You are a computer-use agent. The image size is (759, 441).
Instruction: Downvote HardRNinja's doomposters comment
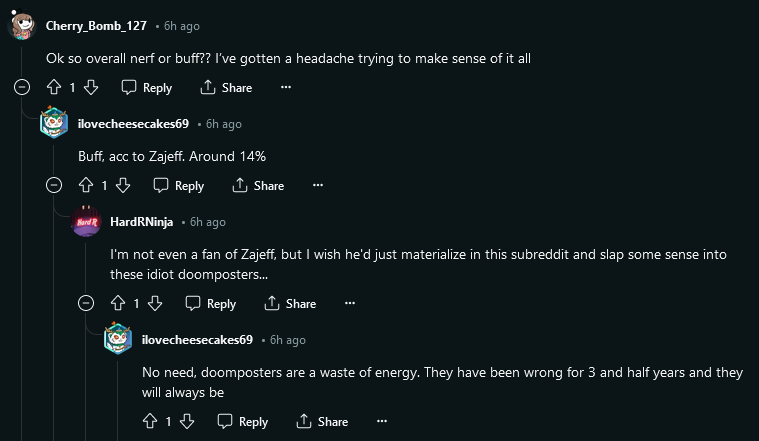point(155,304)
